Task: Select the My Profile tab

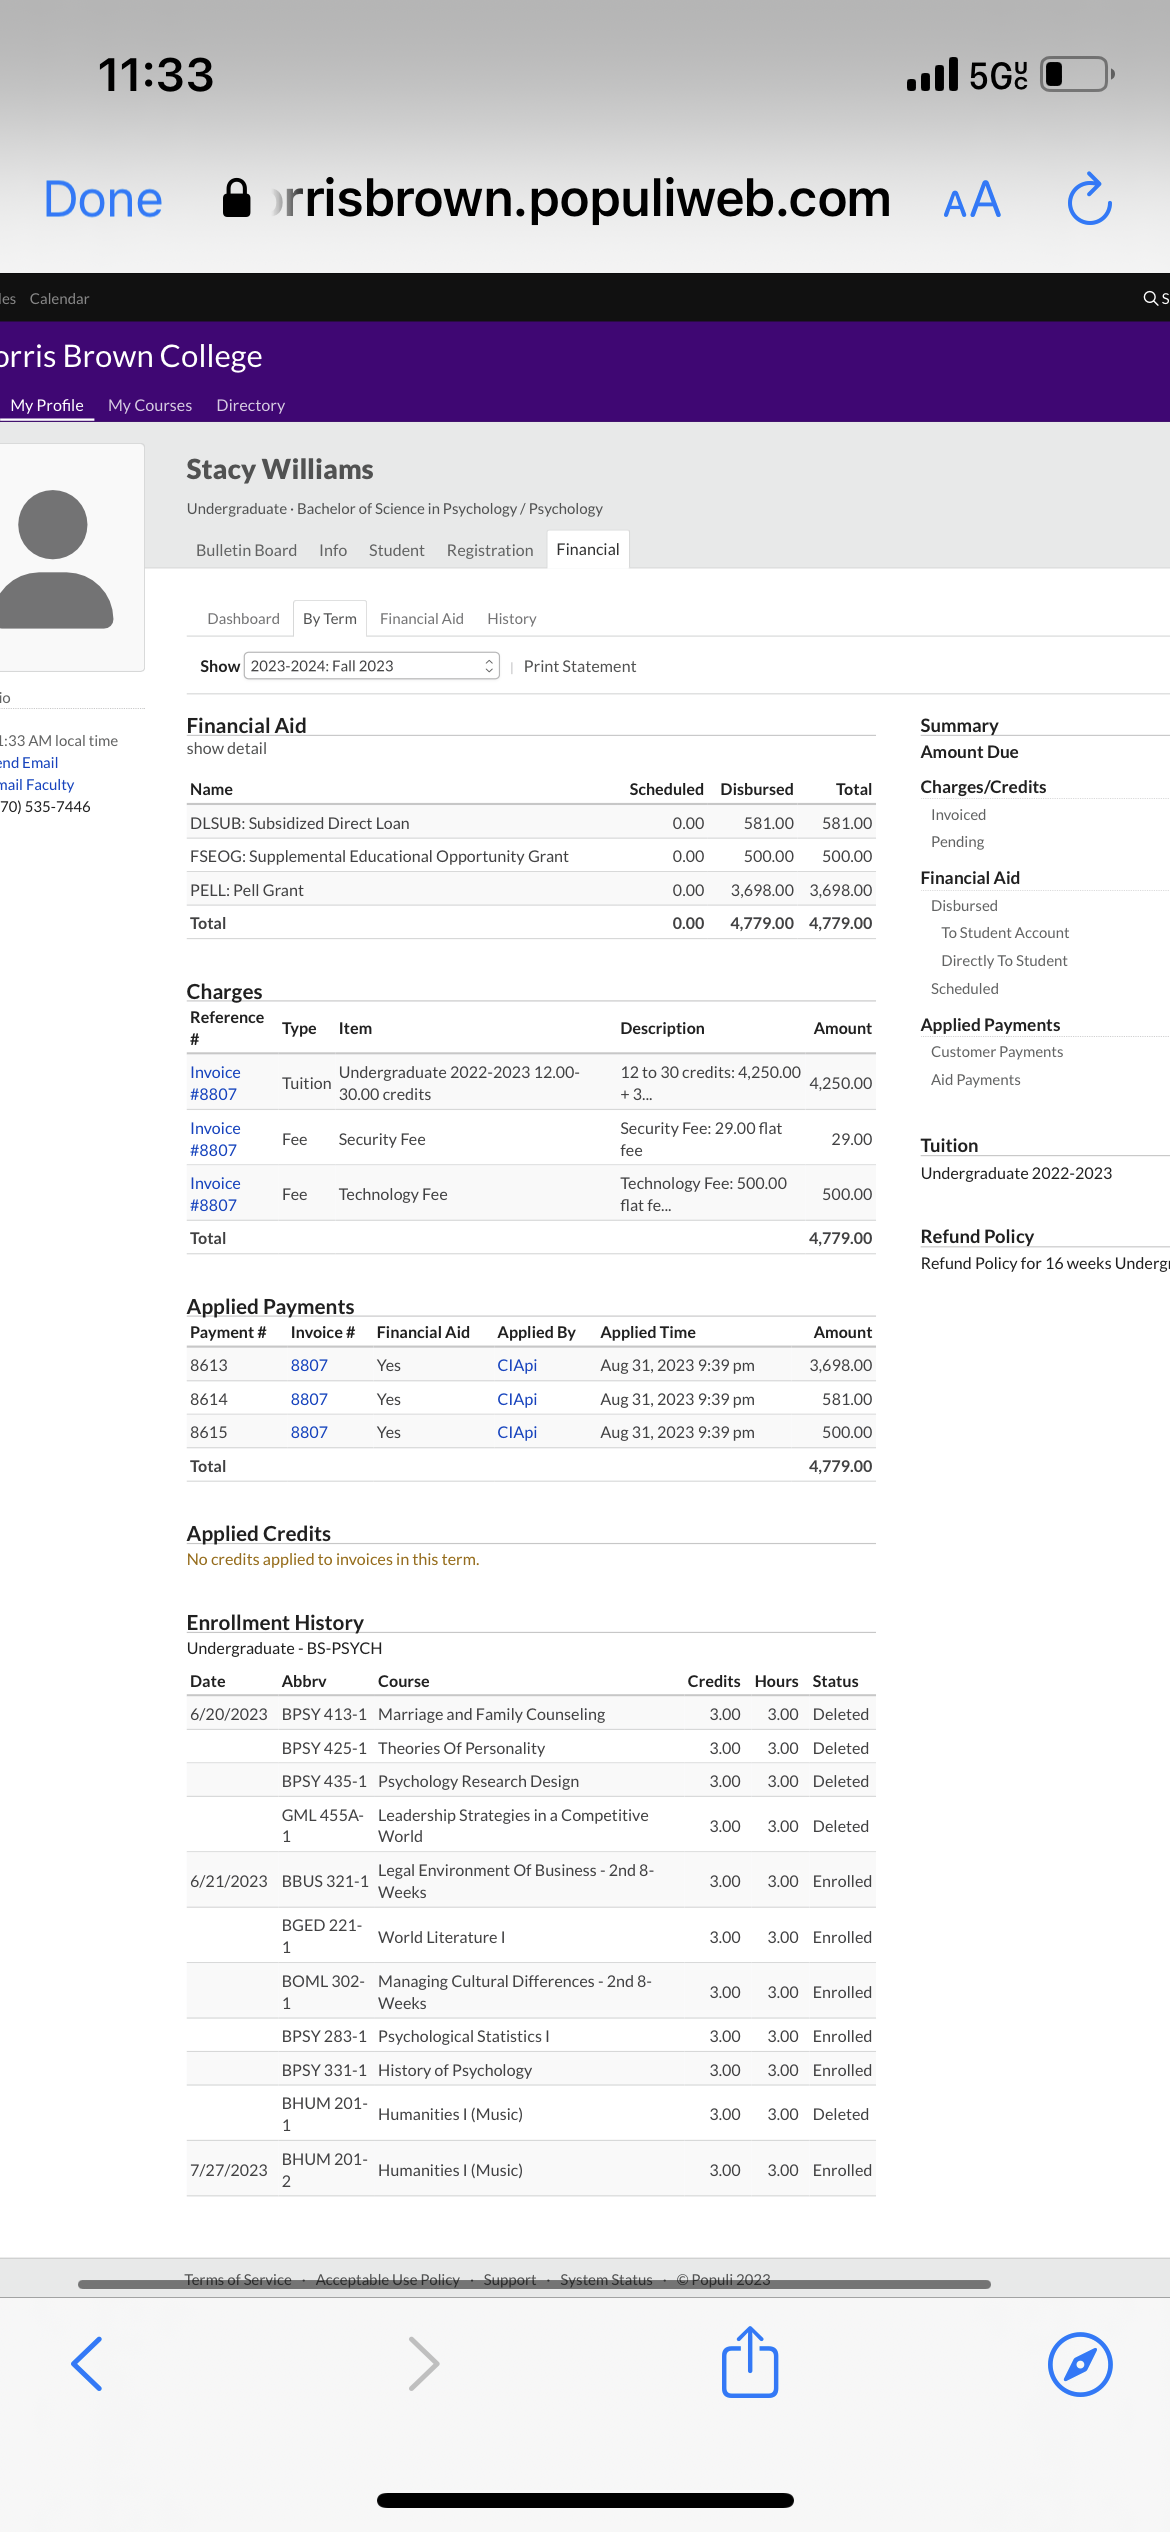Action: (x=47, y=405)
